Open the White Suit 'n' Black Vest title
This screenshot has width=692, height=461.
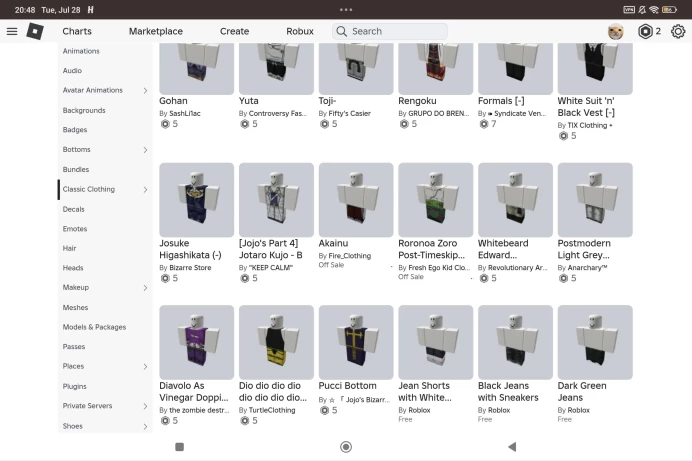tap(586, 107)
